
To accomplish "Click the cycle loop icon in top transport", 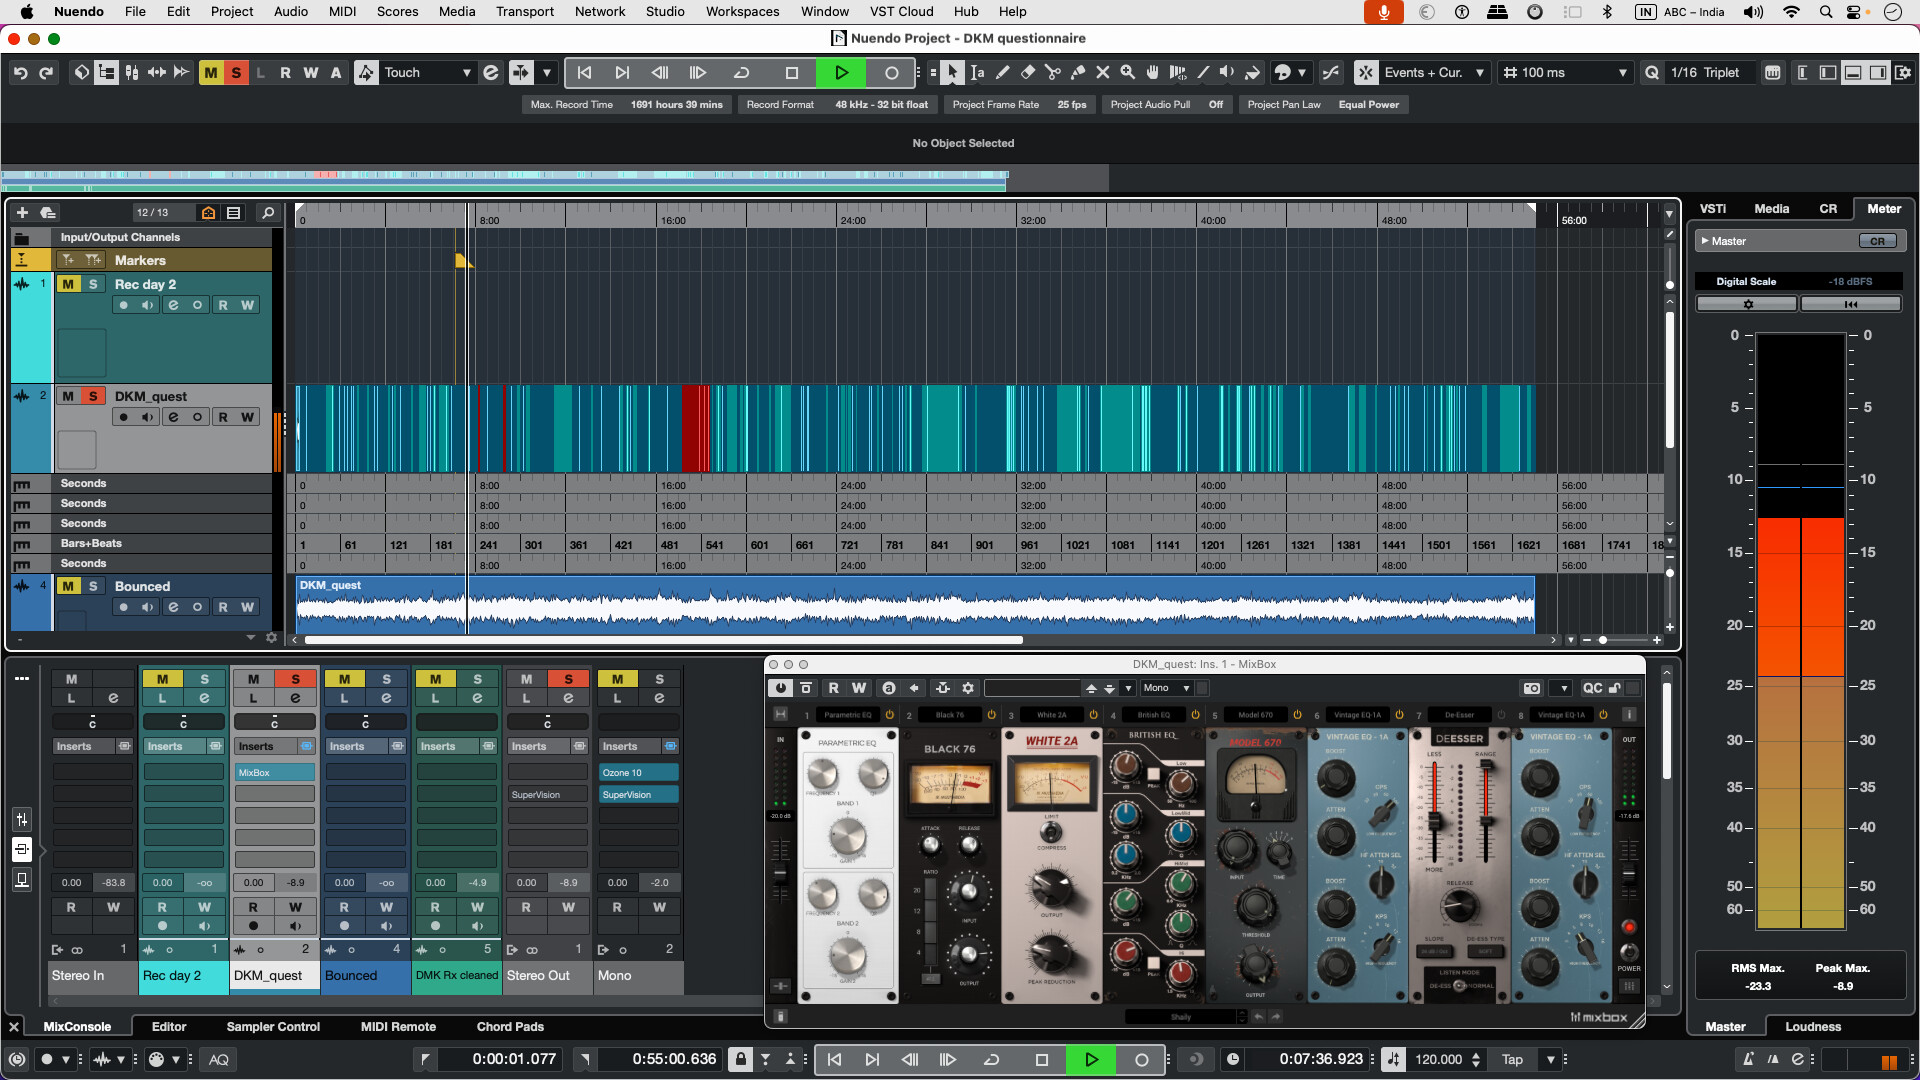I will 741,72.
